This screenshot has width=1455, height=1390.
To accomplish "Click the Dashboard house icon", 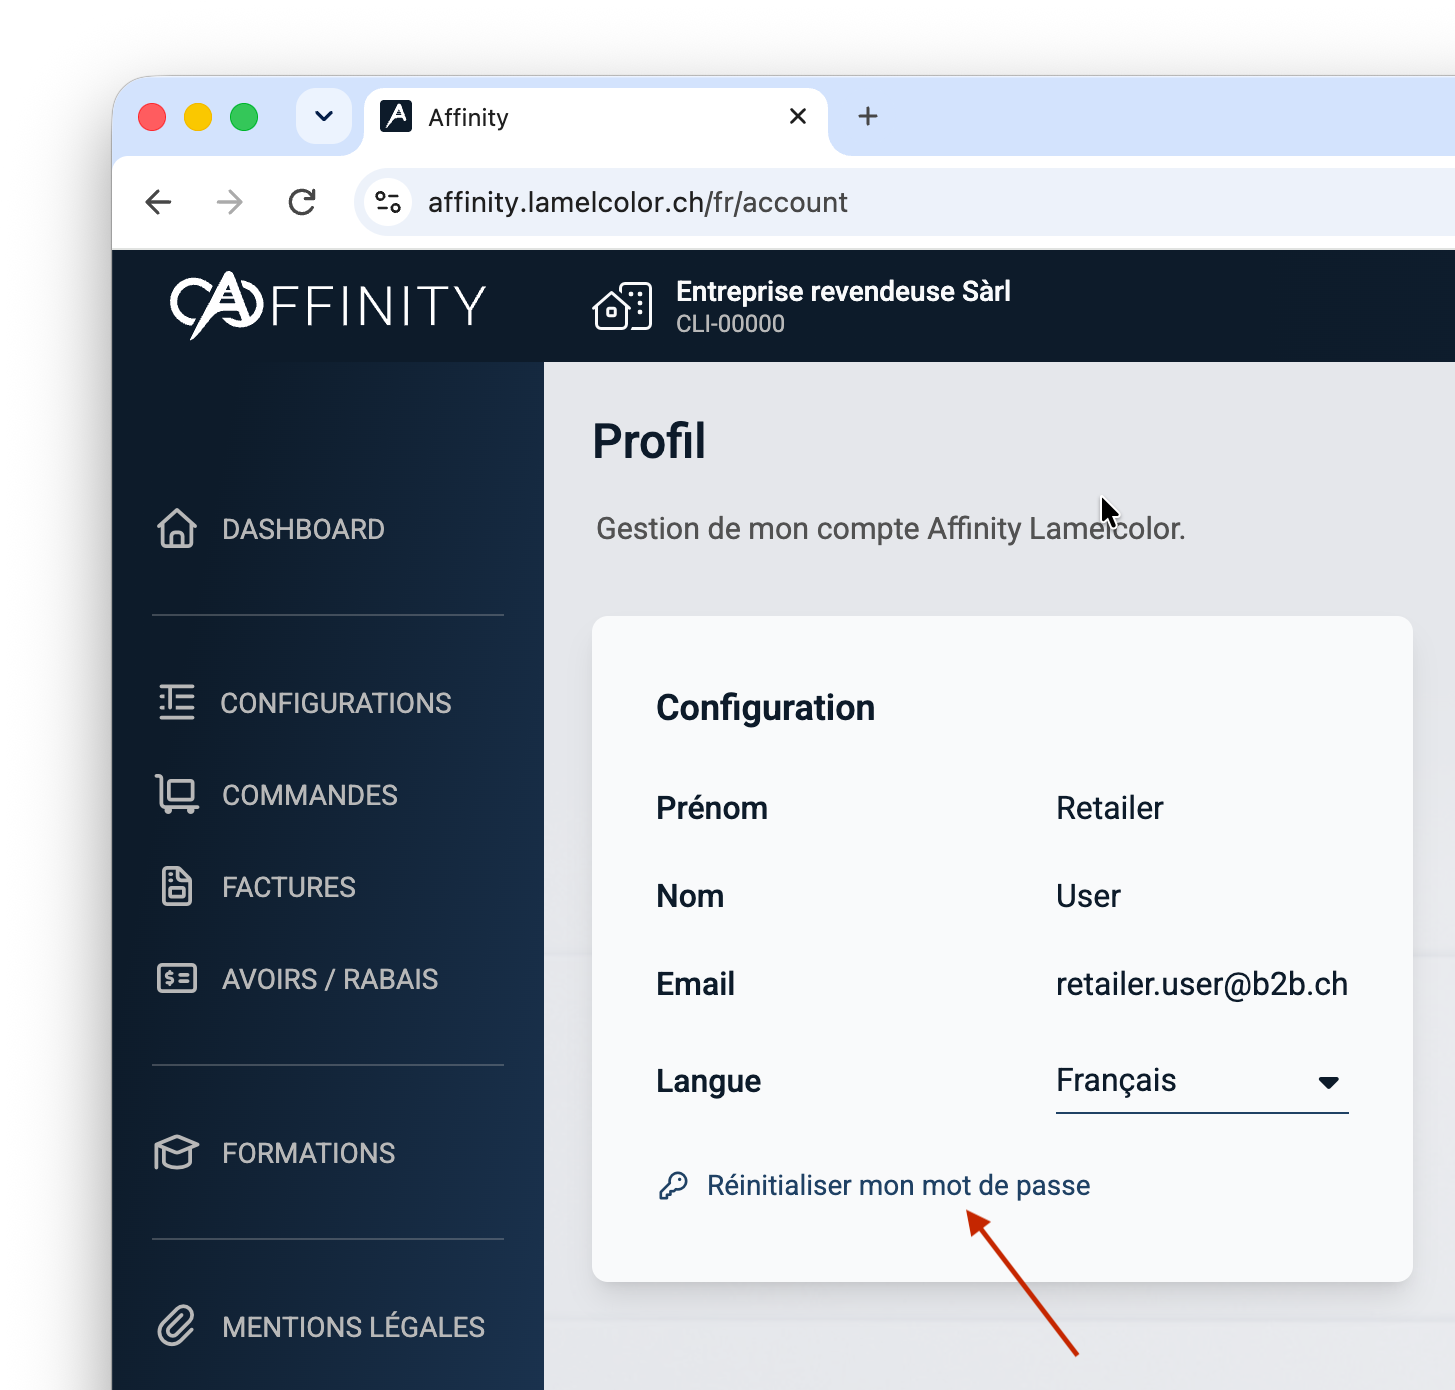I will pos(177,528).
